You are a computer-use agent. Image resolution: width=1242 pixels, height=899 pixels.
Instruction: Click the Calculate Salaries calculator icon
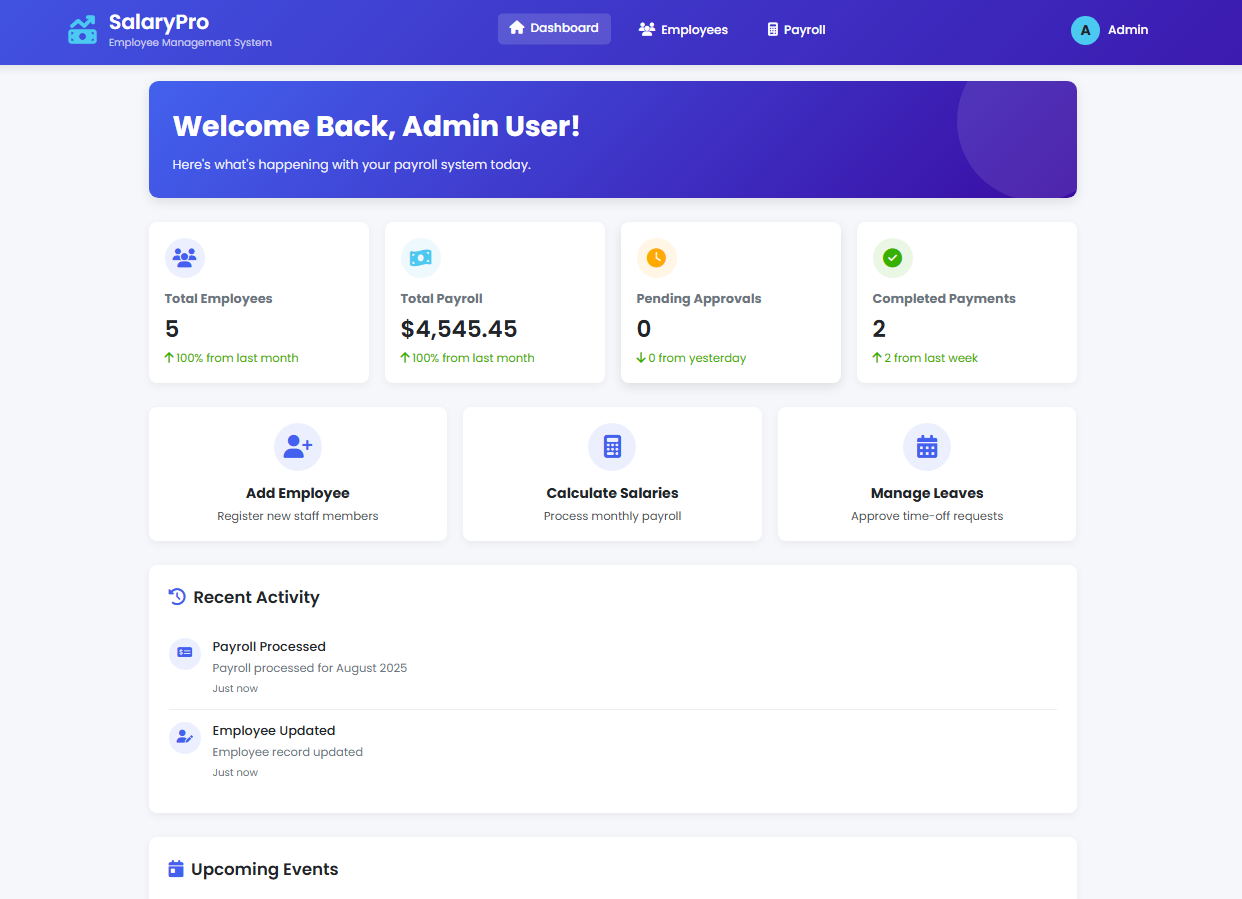612,447
